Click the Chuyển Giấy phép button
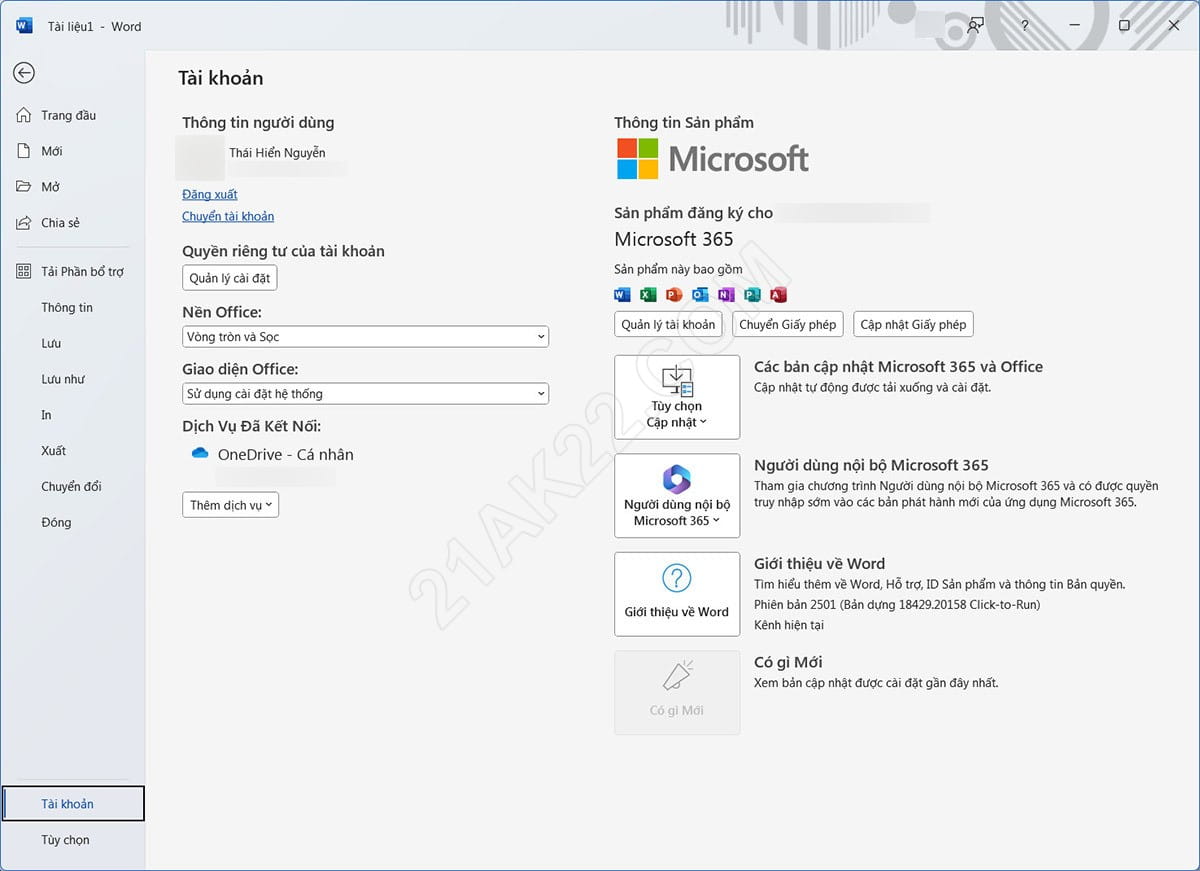The image size is (1200, 871). click(788, 324)
